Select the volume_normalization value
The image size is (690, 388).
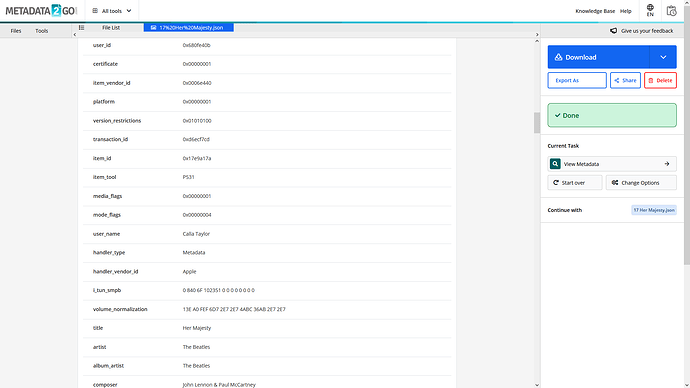pos(234,309)
